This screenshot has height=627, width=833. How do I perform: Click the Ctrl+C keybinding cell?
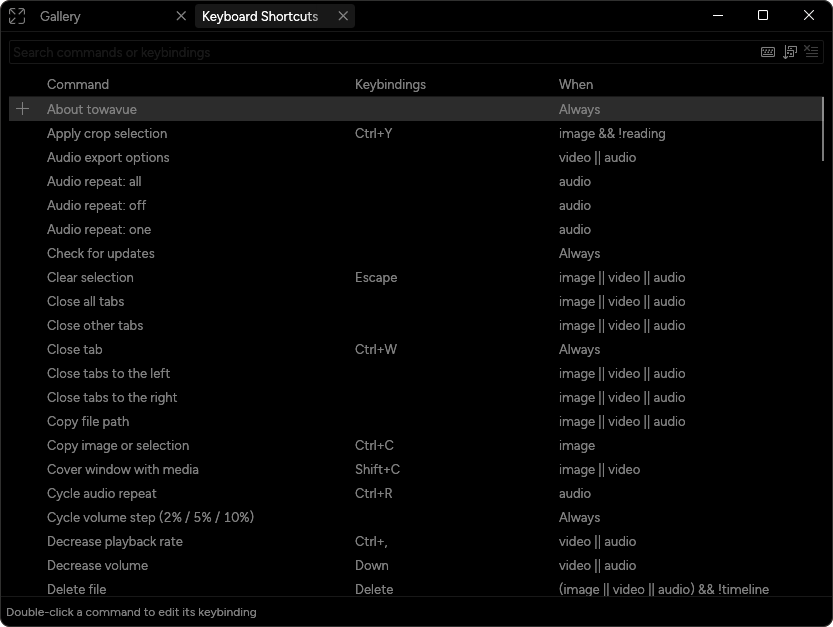[x=374, y=445]
